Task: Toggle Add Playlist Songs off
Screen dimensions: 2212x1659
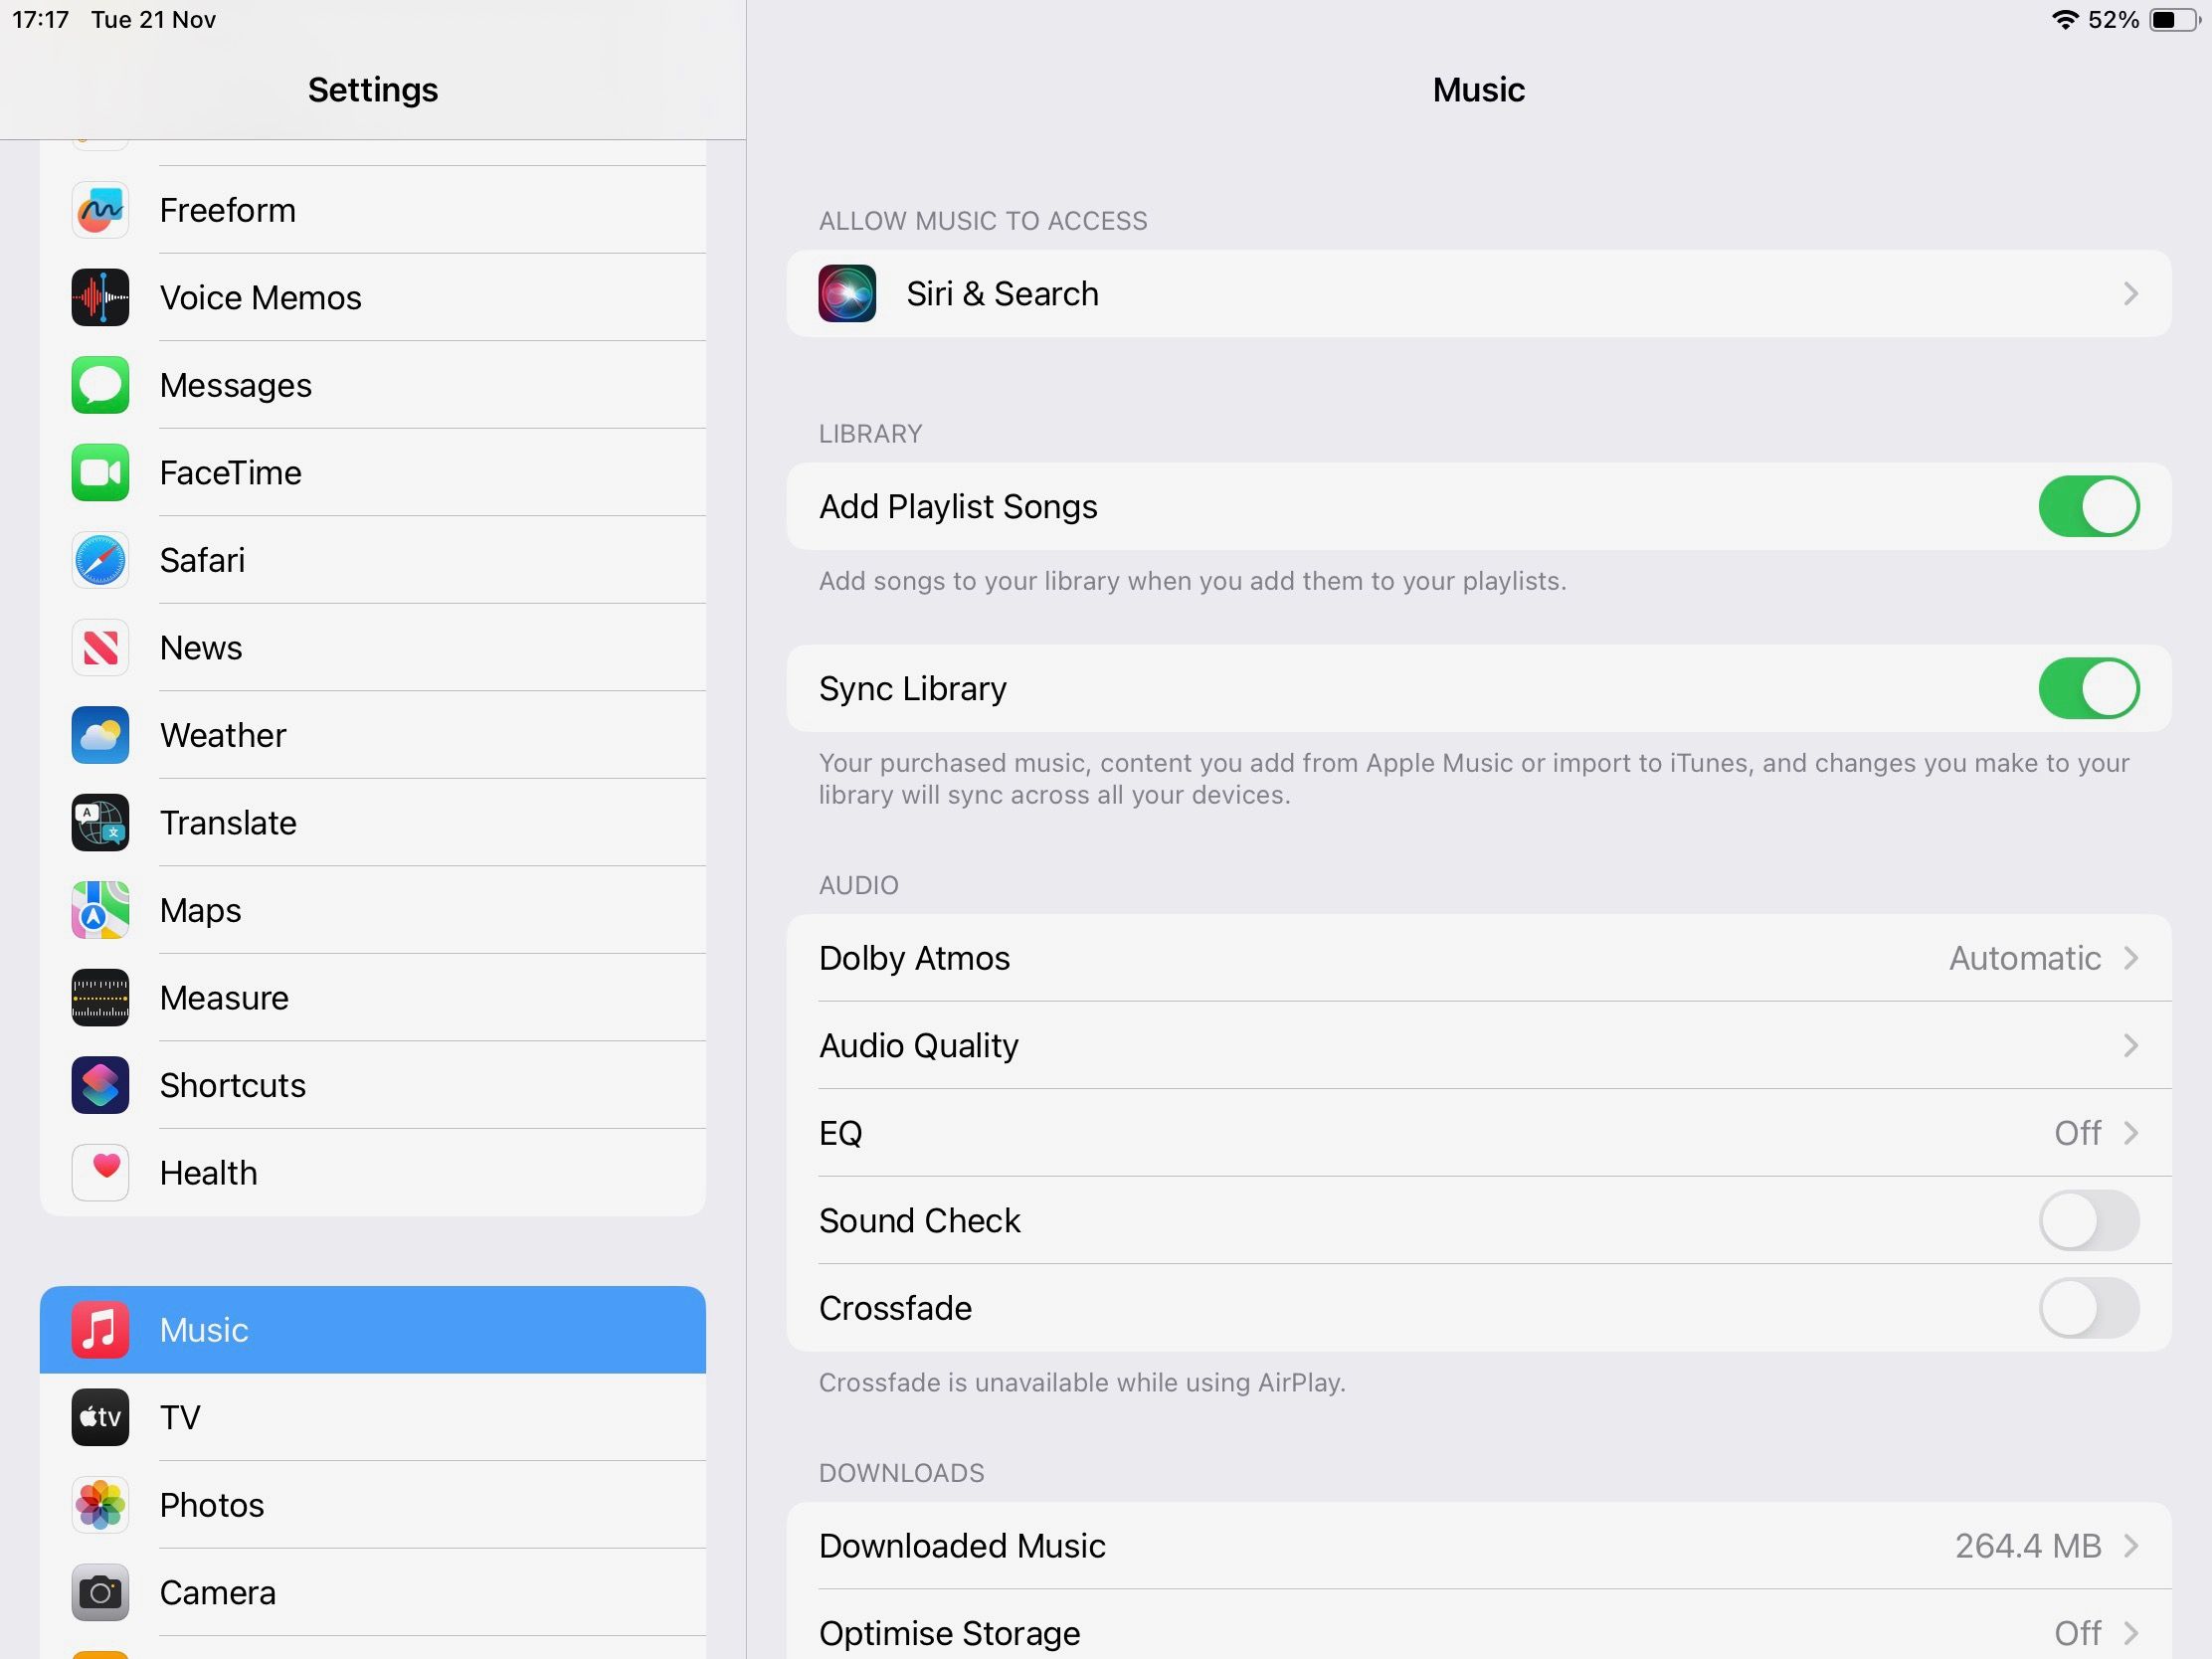Action: (2090, 507)
